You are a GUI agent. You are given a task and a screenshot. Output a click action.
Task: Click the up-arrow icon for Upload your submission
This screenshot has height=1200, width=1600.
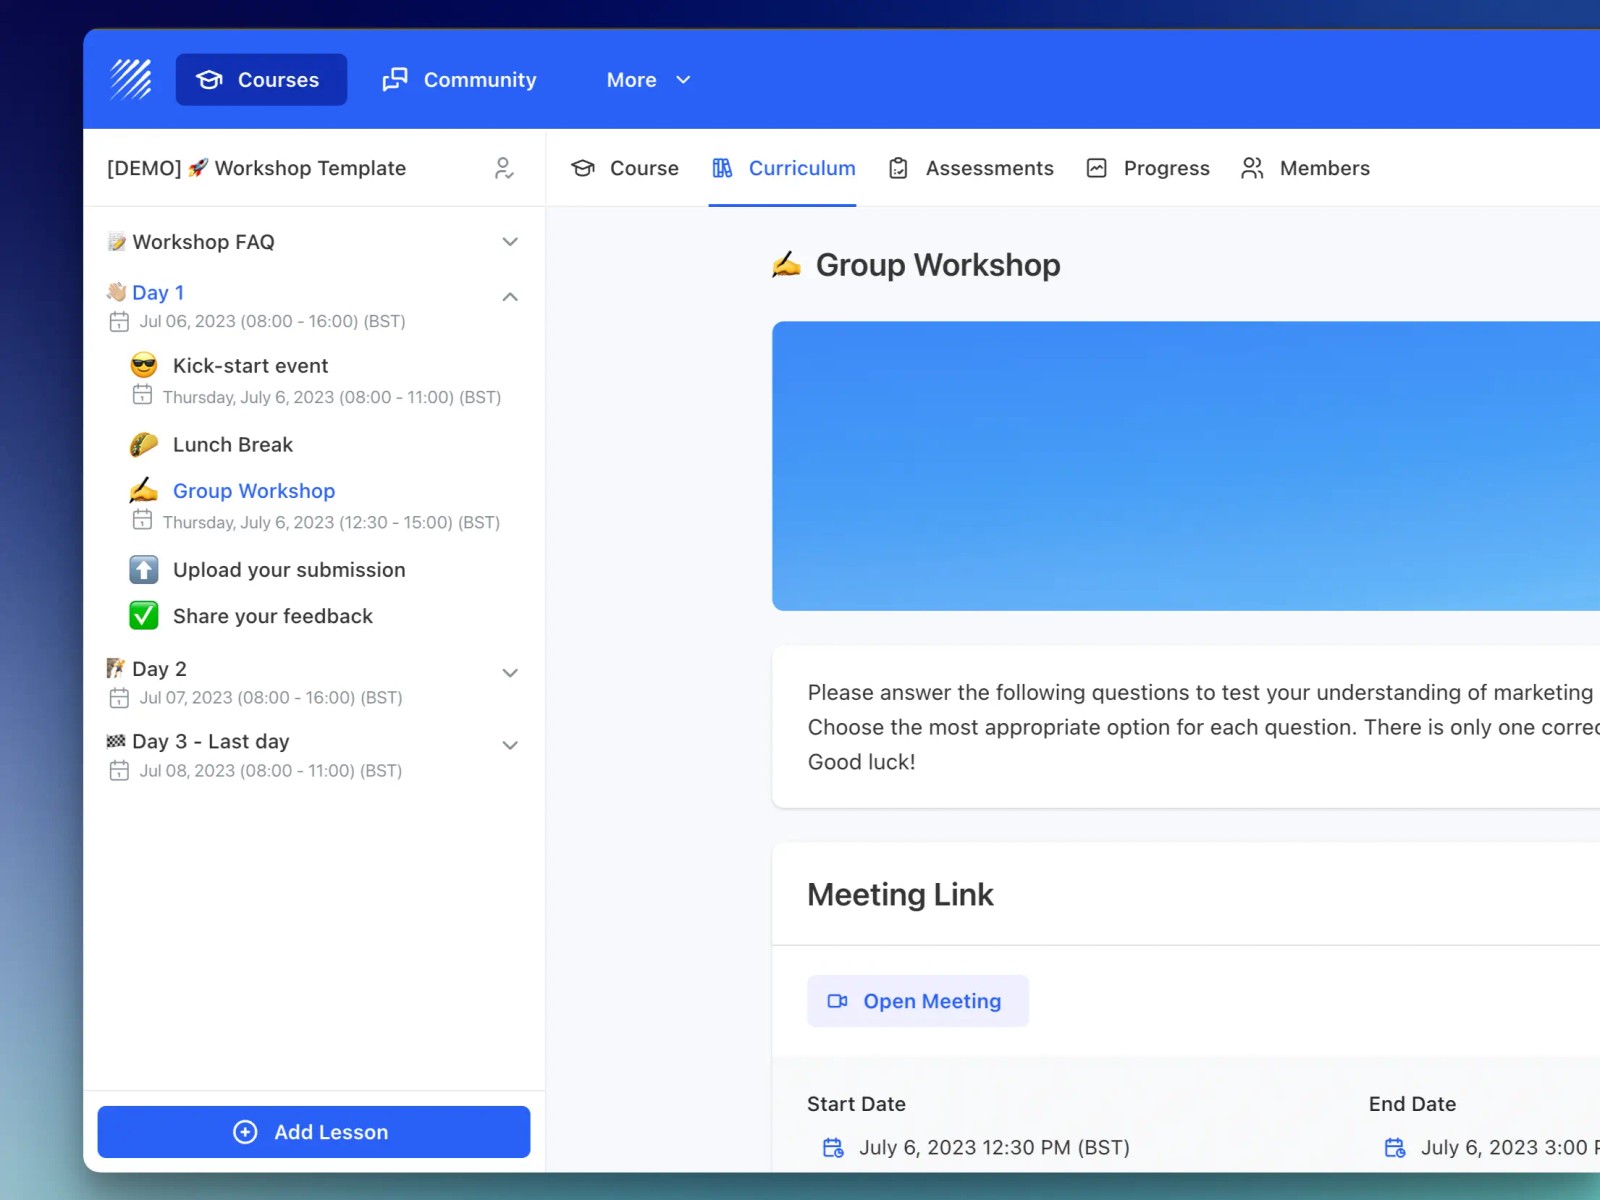144,570
